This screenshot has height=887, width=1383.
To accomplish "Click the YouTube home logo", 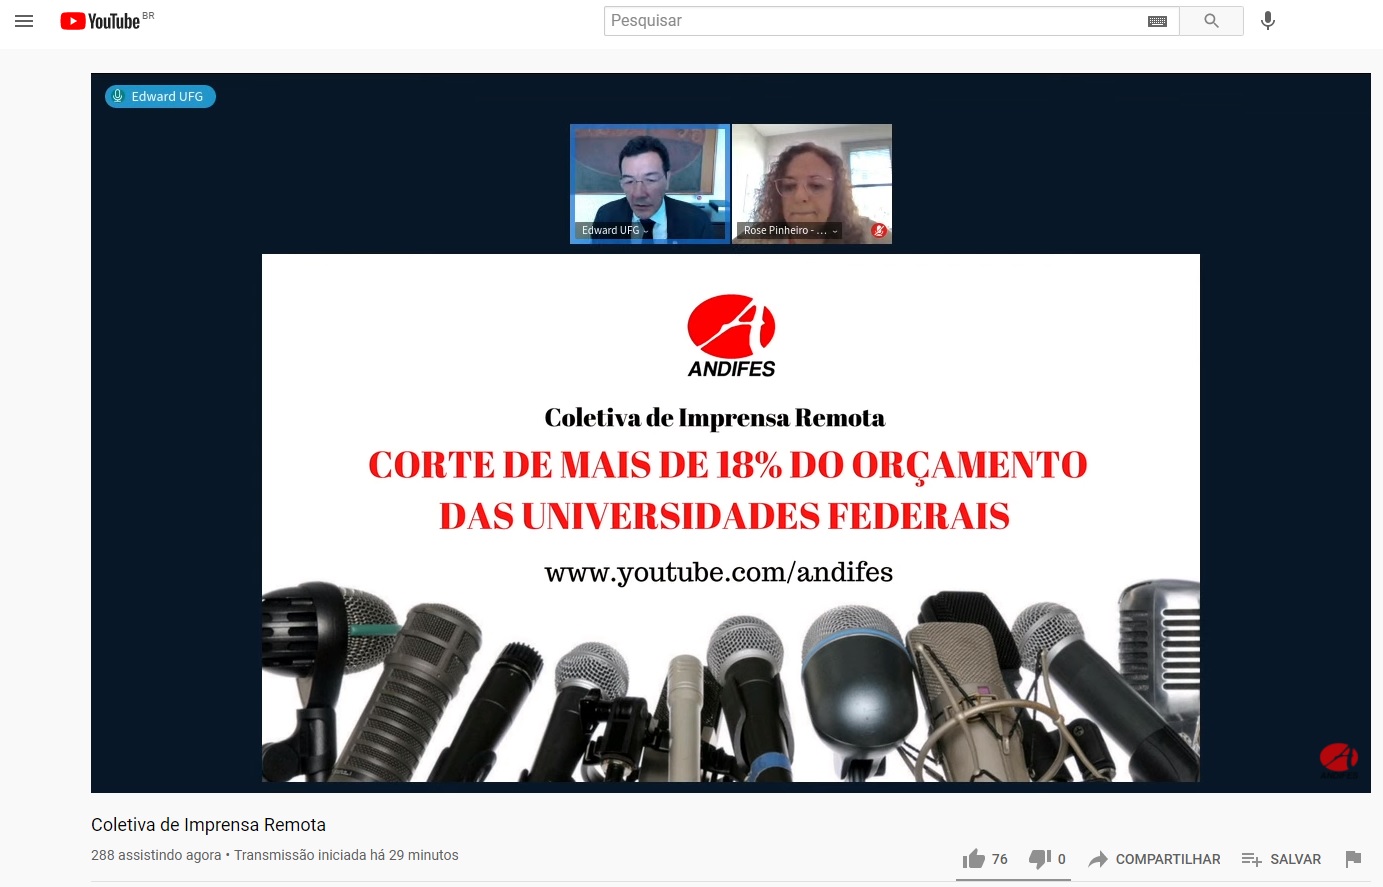I will click(100, 21).
